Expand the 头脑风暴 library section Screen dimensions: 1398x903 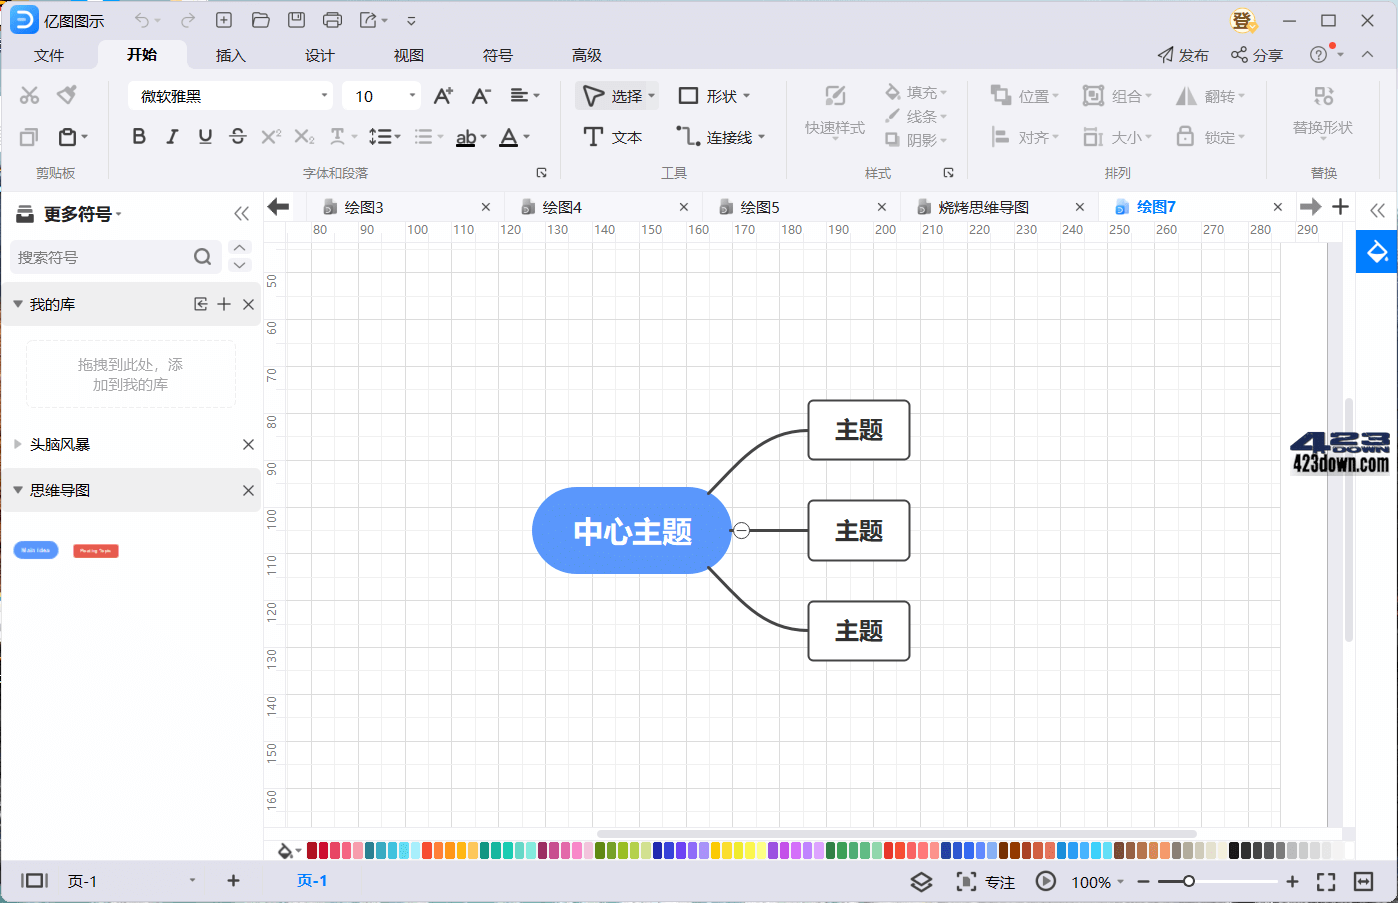point(18,444)
